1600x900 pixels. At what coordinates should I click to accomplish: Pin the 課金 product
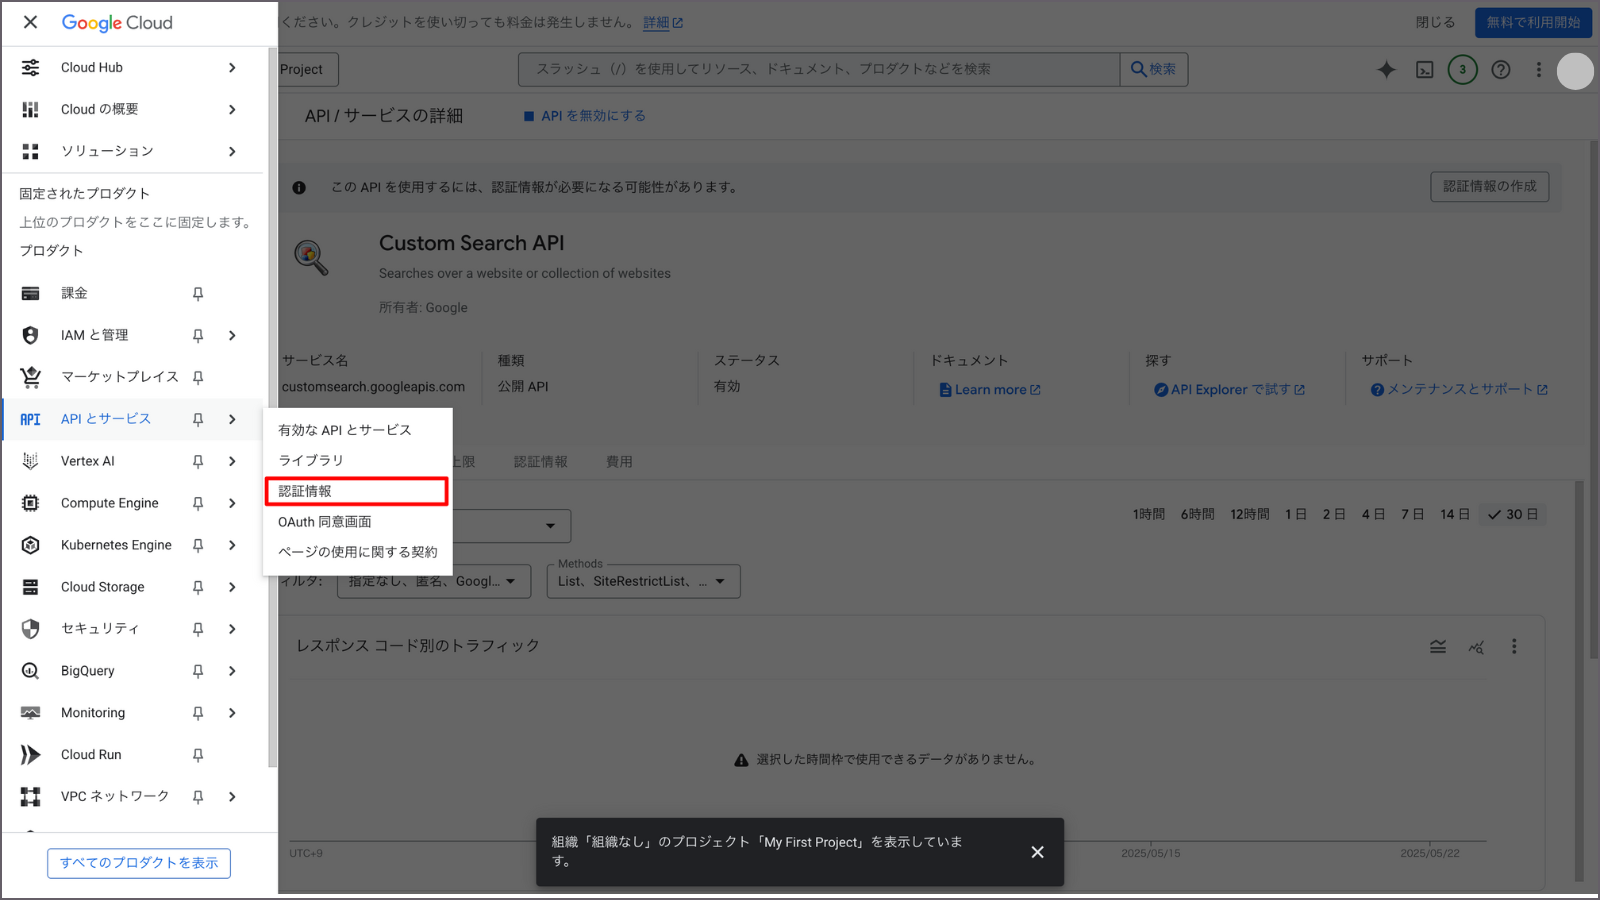198,293
